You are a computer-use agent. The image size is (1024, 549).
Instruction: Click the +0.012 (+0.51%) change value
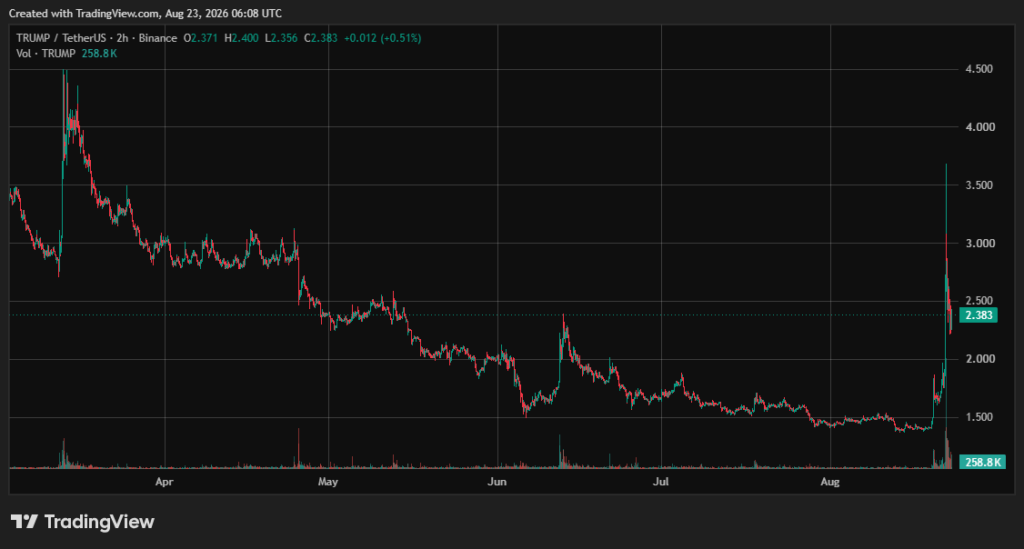pyautogui.click(x=383, y=38)
